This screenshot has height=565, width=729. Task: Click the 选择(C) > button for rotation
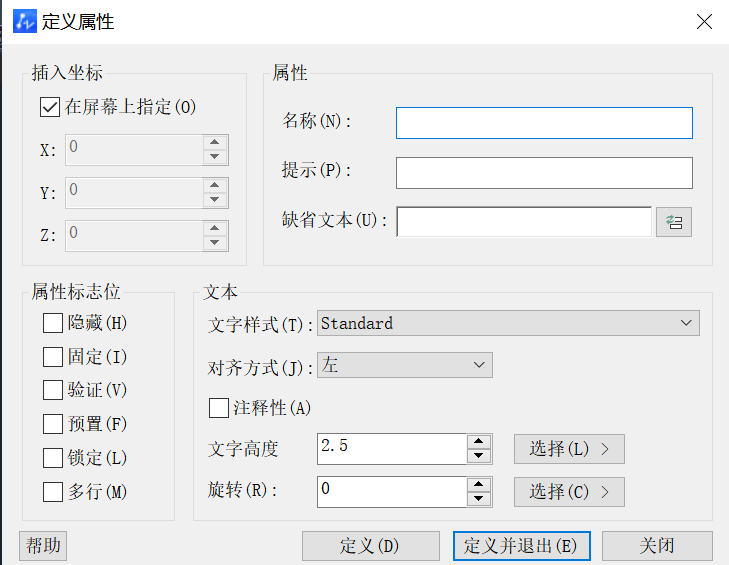tap(569, 492)
